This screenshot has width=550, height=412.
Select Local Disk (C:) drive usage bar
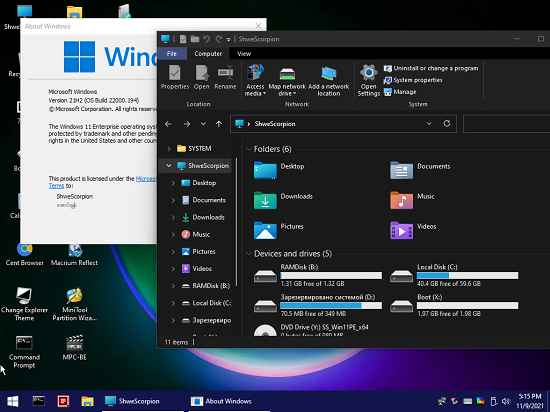[x=468, y=276]
